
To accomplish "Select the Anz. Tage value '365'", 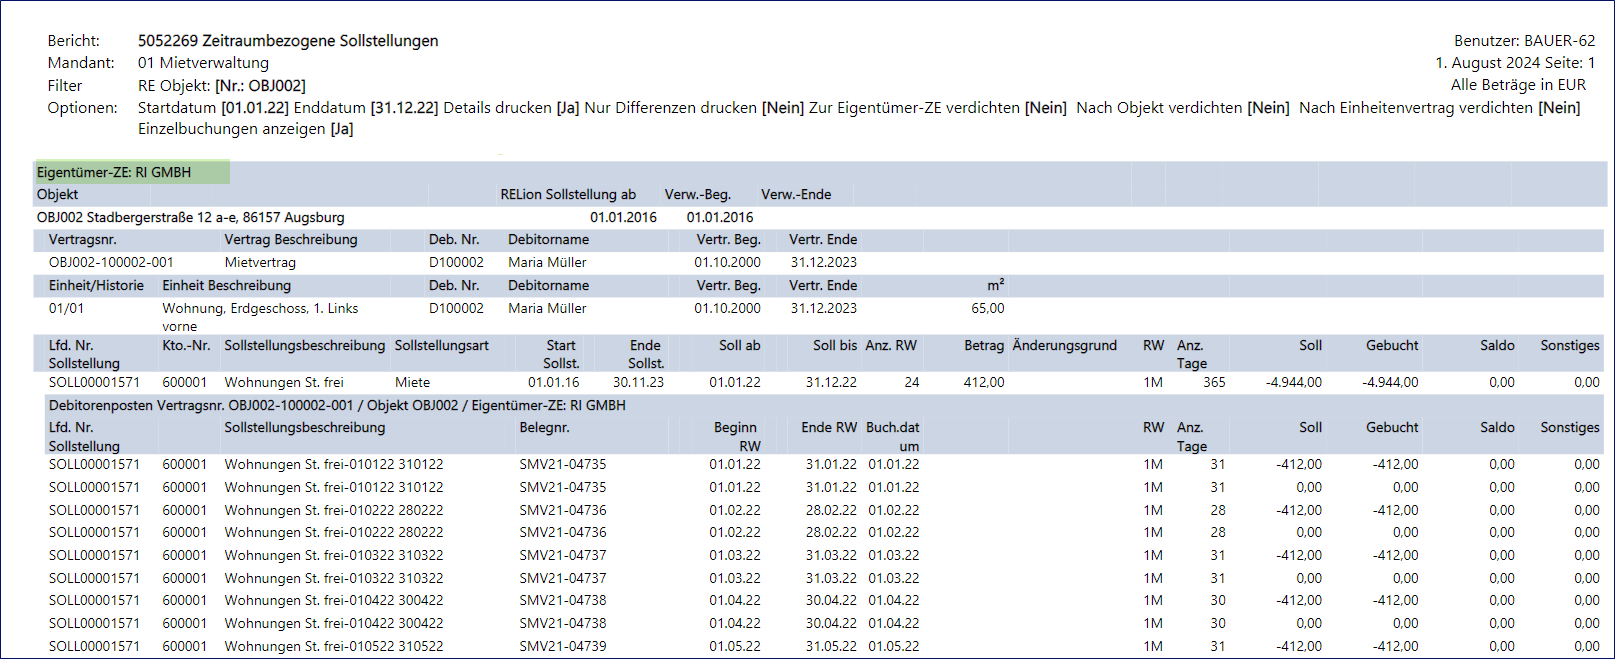I will coord(1214,382).
